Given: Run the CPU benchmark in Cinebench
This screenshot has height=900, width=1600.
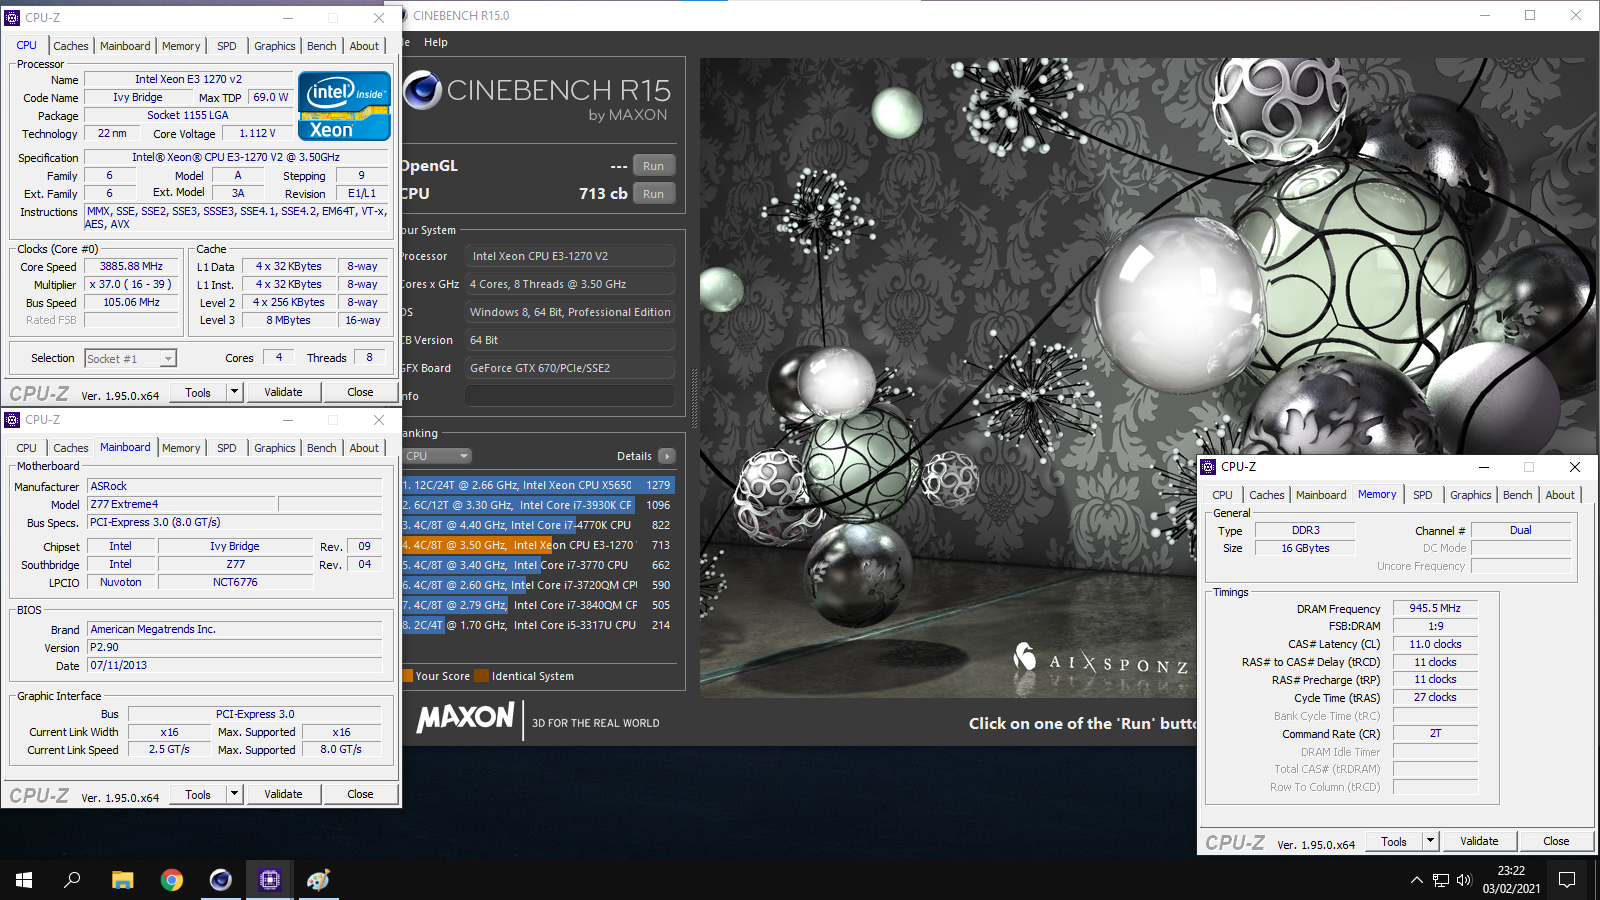Looking at the screenshot, I should click(x=654, y=194).
